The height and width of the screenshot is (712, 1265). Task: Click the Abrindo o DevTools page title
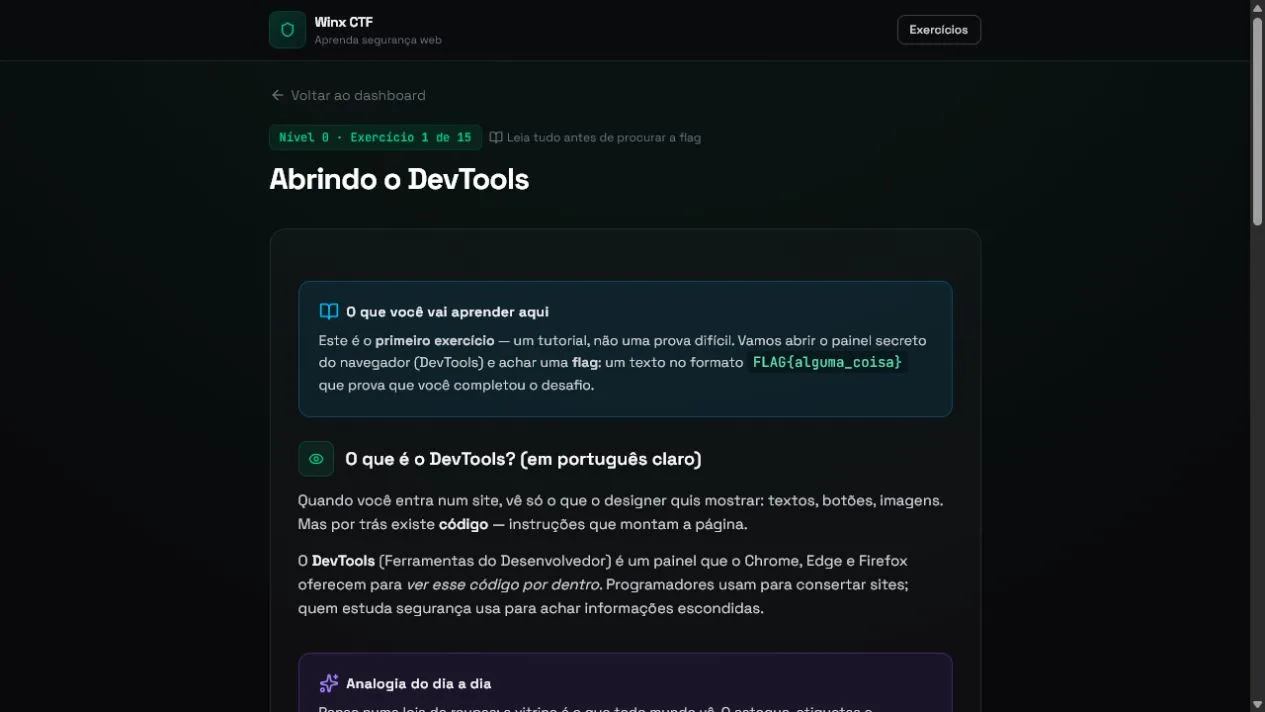click(399, 179)
